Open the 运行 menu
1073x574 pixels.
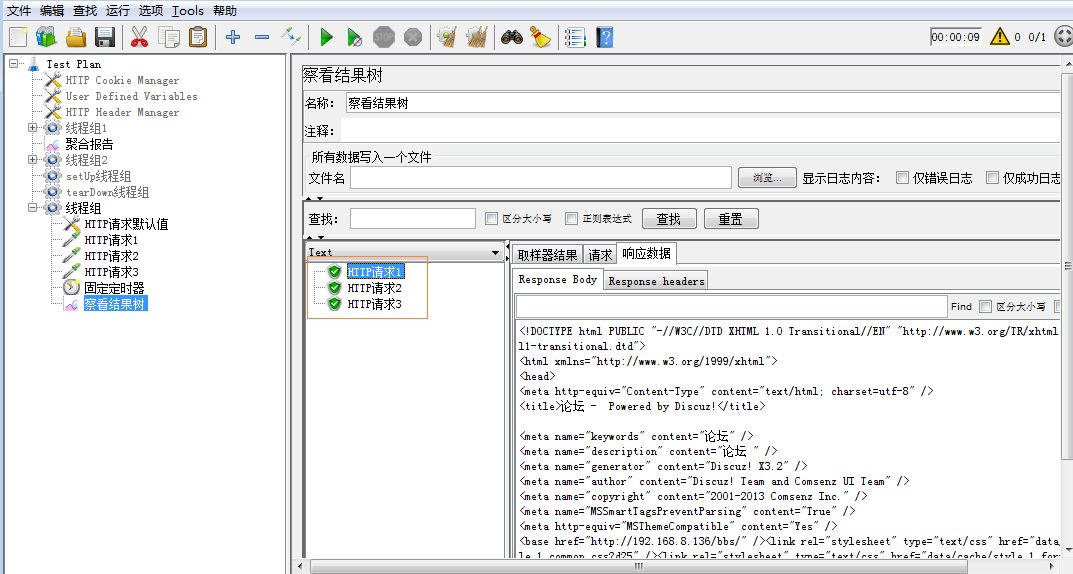click(118, 10)
